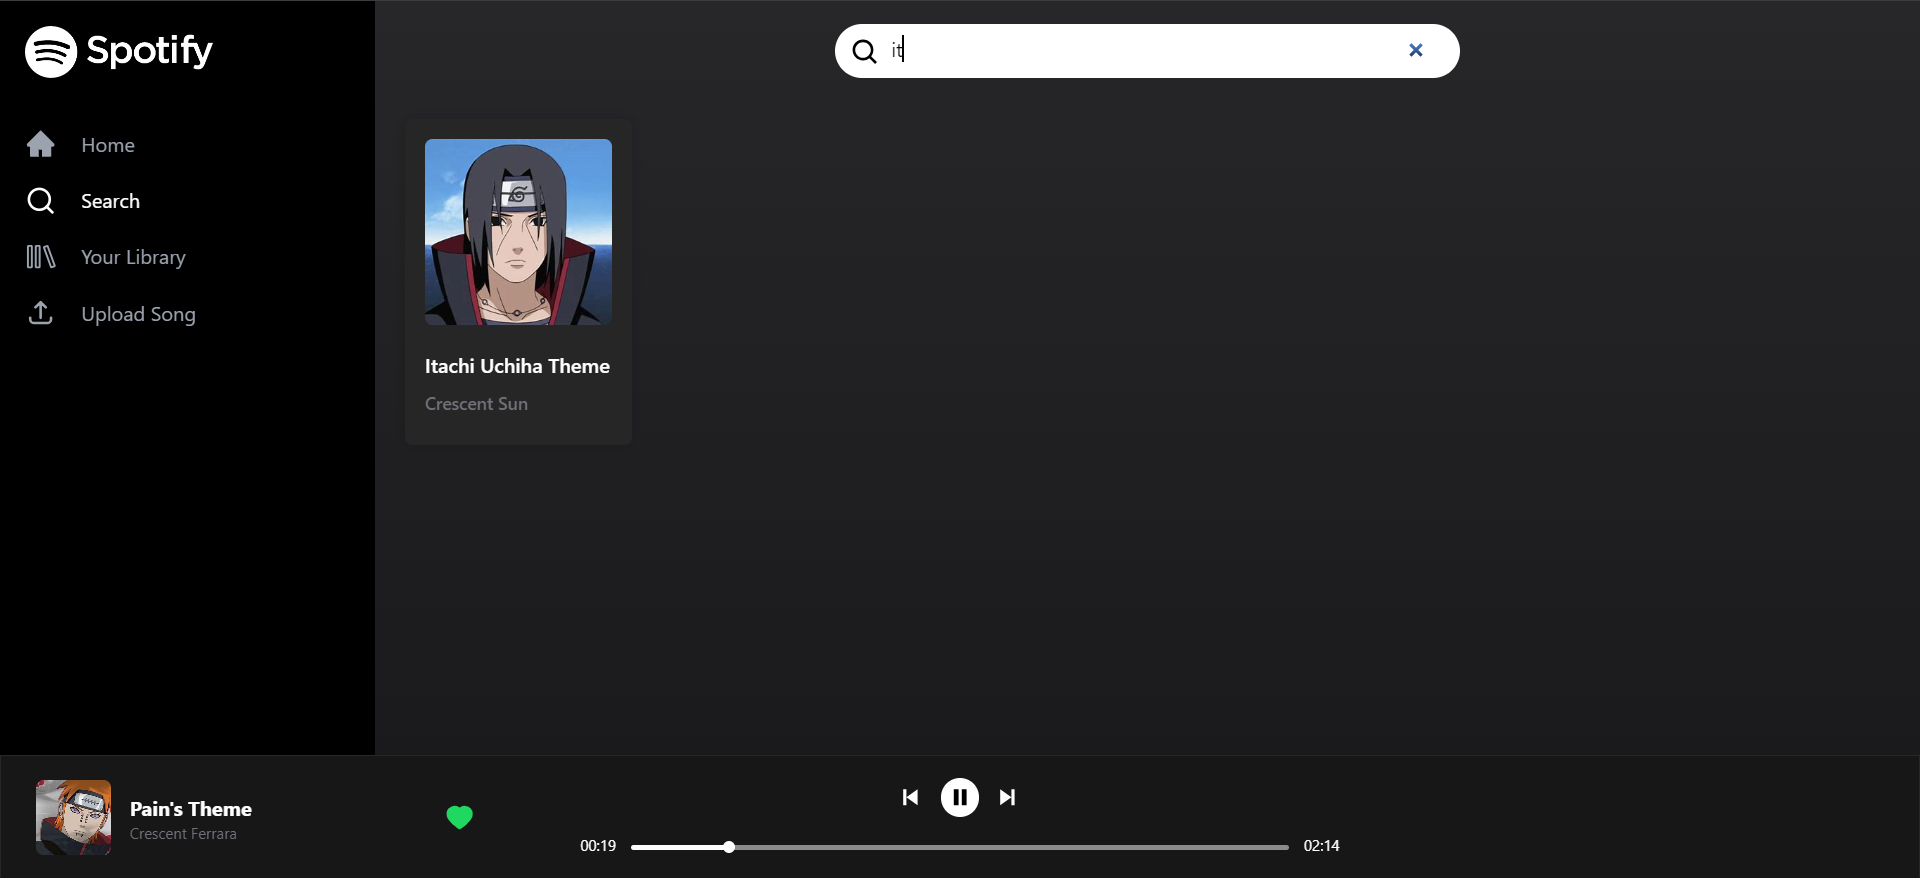The height and width of the screenshot is (878, 1920).
Task: Pause the currently playing song
Action: [959, 797]
